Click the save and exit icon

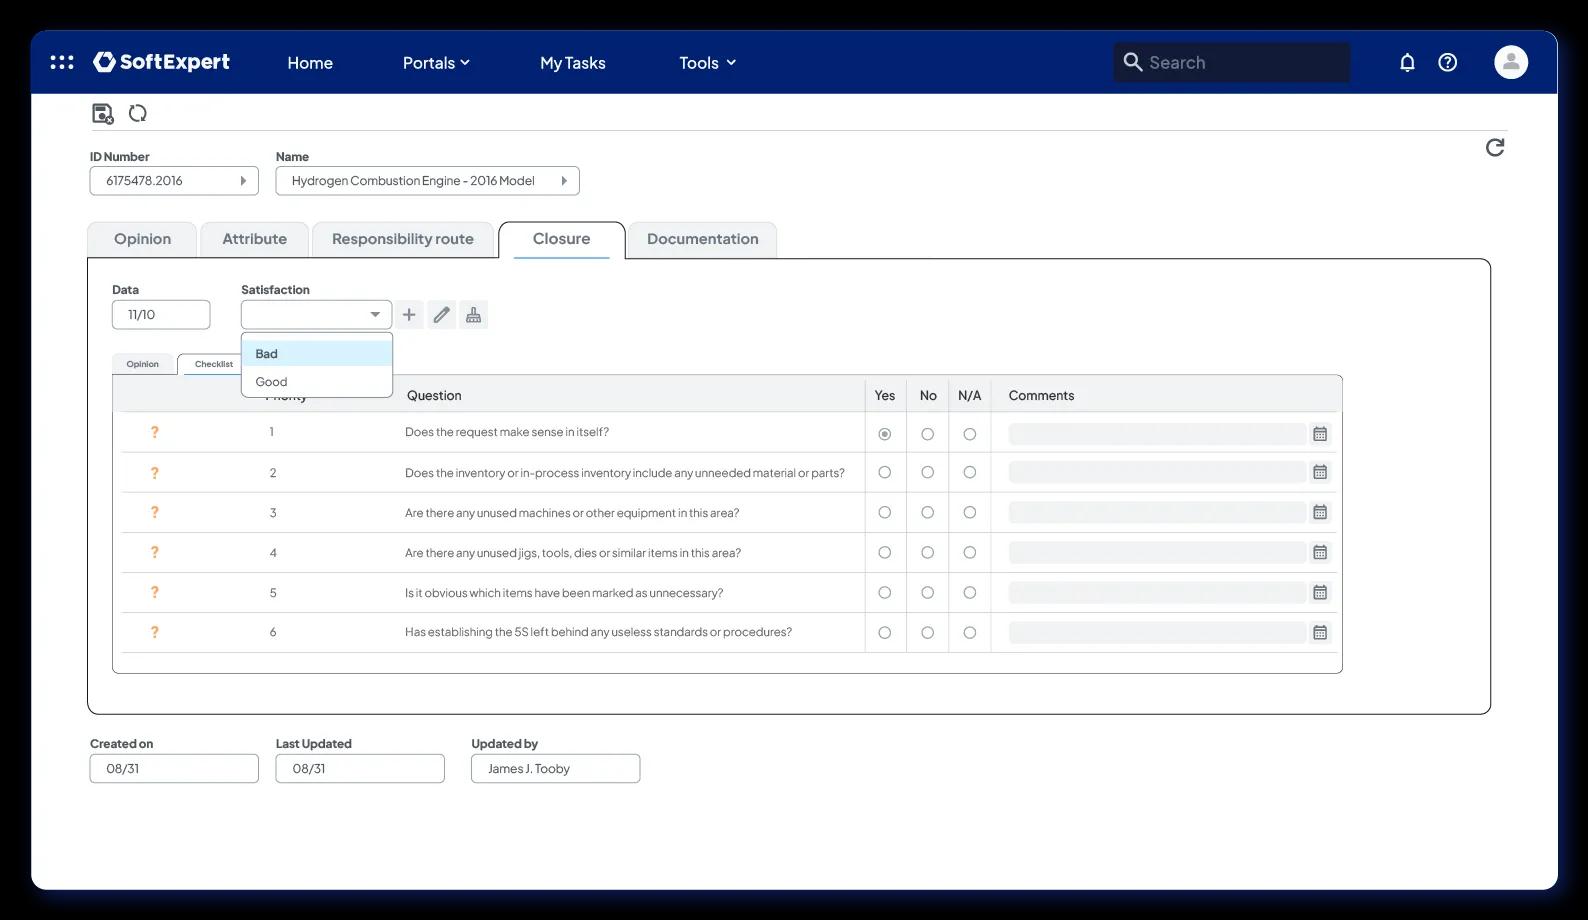click(102, 114)
